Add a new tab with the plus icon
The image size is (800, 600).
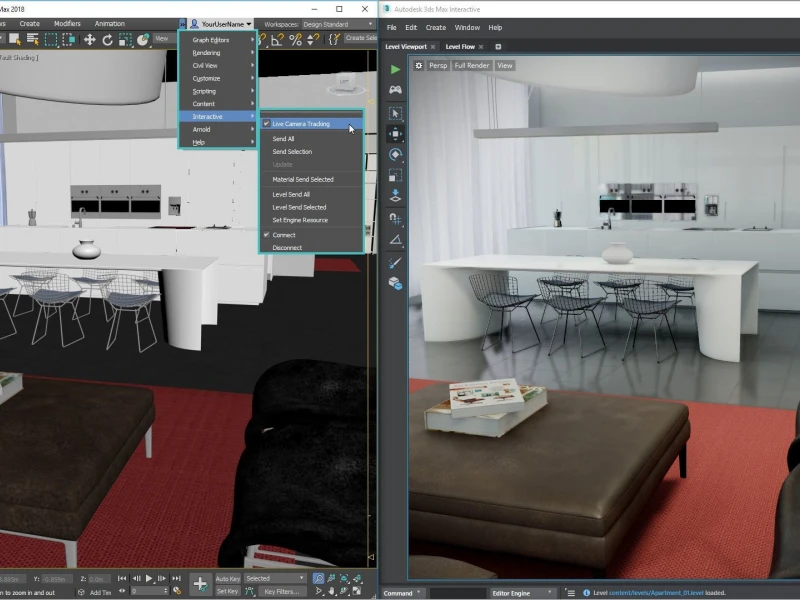[498, 47]
